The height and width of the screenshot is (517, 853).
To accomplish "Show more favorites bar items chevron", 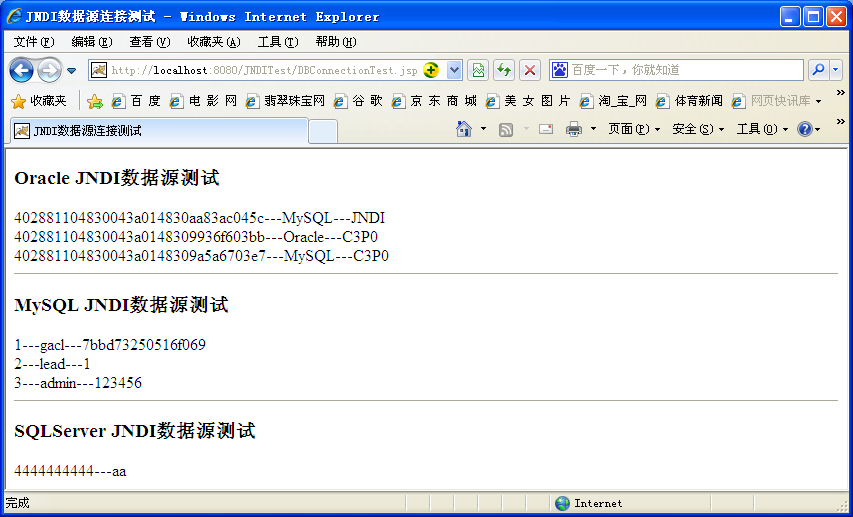I will [x=840, y=93].
